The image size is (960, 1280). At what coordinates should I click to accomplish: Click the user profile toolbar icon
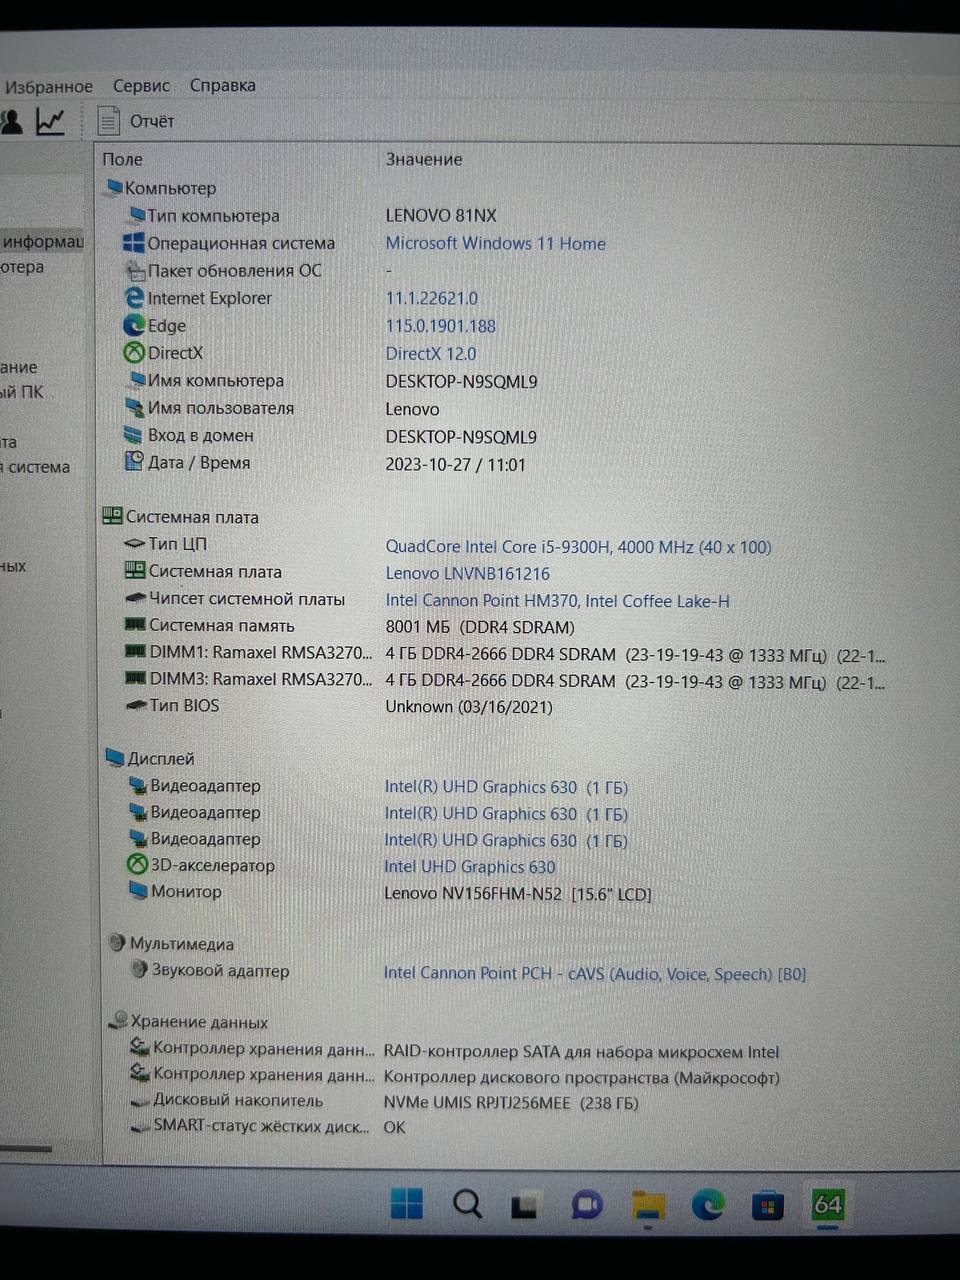[x=11, y=122]
